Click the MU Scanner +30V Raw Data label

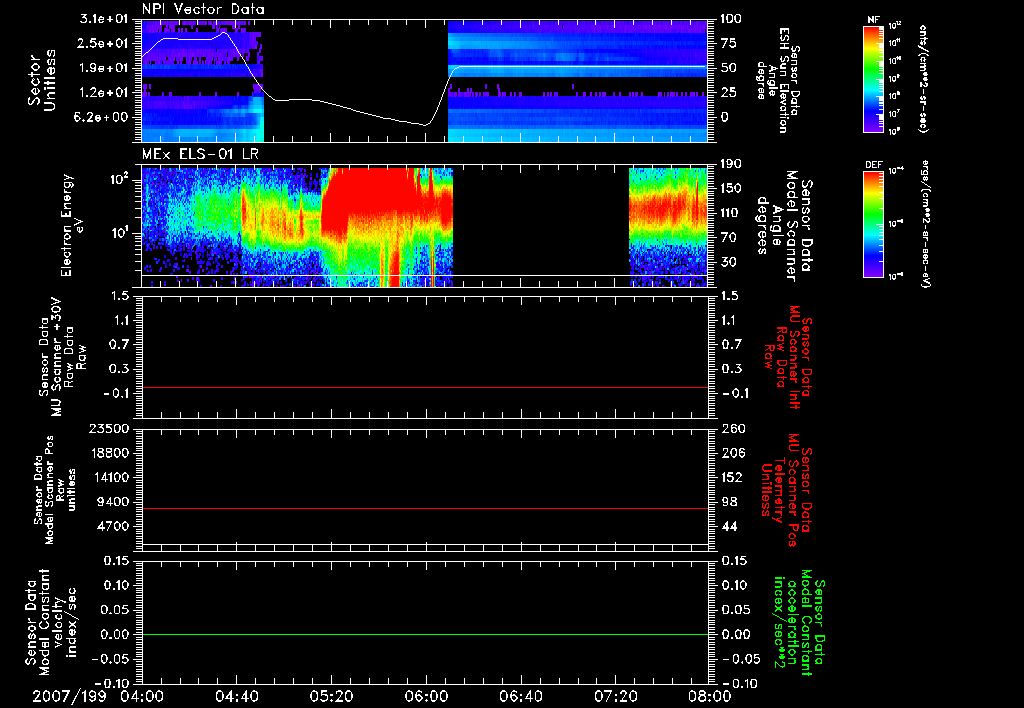tap(62, 357)
